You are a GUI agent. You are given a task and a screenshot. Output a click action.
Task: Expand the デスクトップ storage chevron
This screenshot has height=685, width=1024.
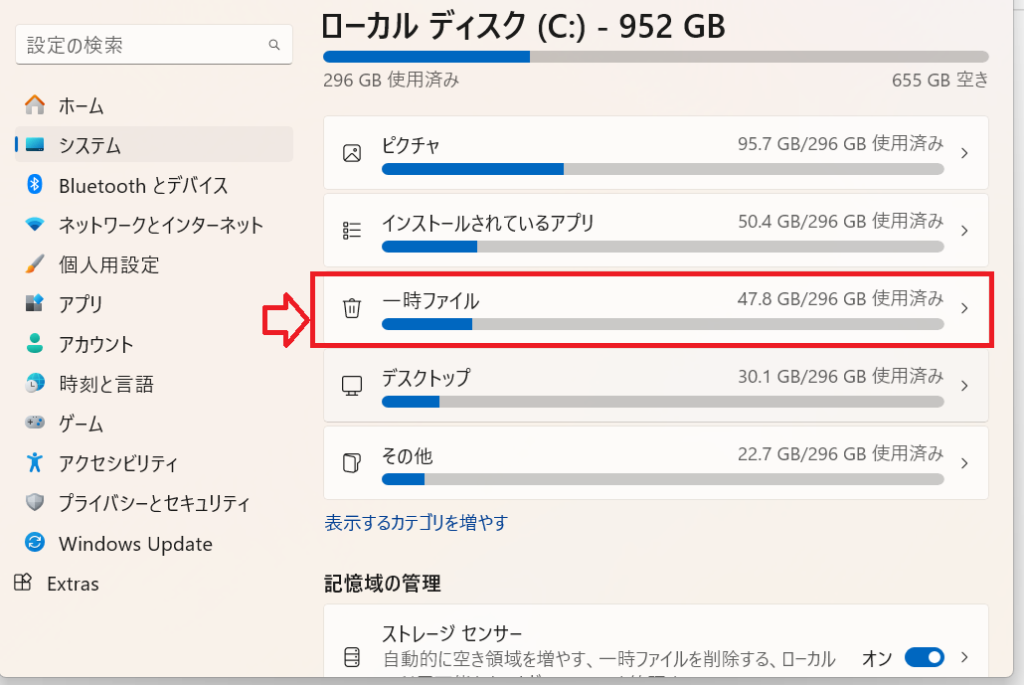(x=964, y=386)
